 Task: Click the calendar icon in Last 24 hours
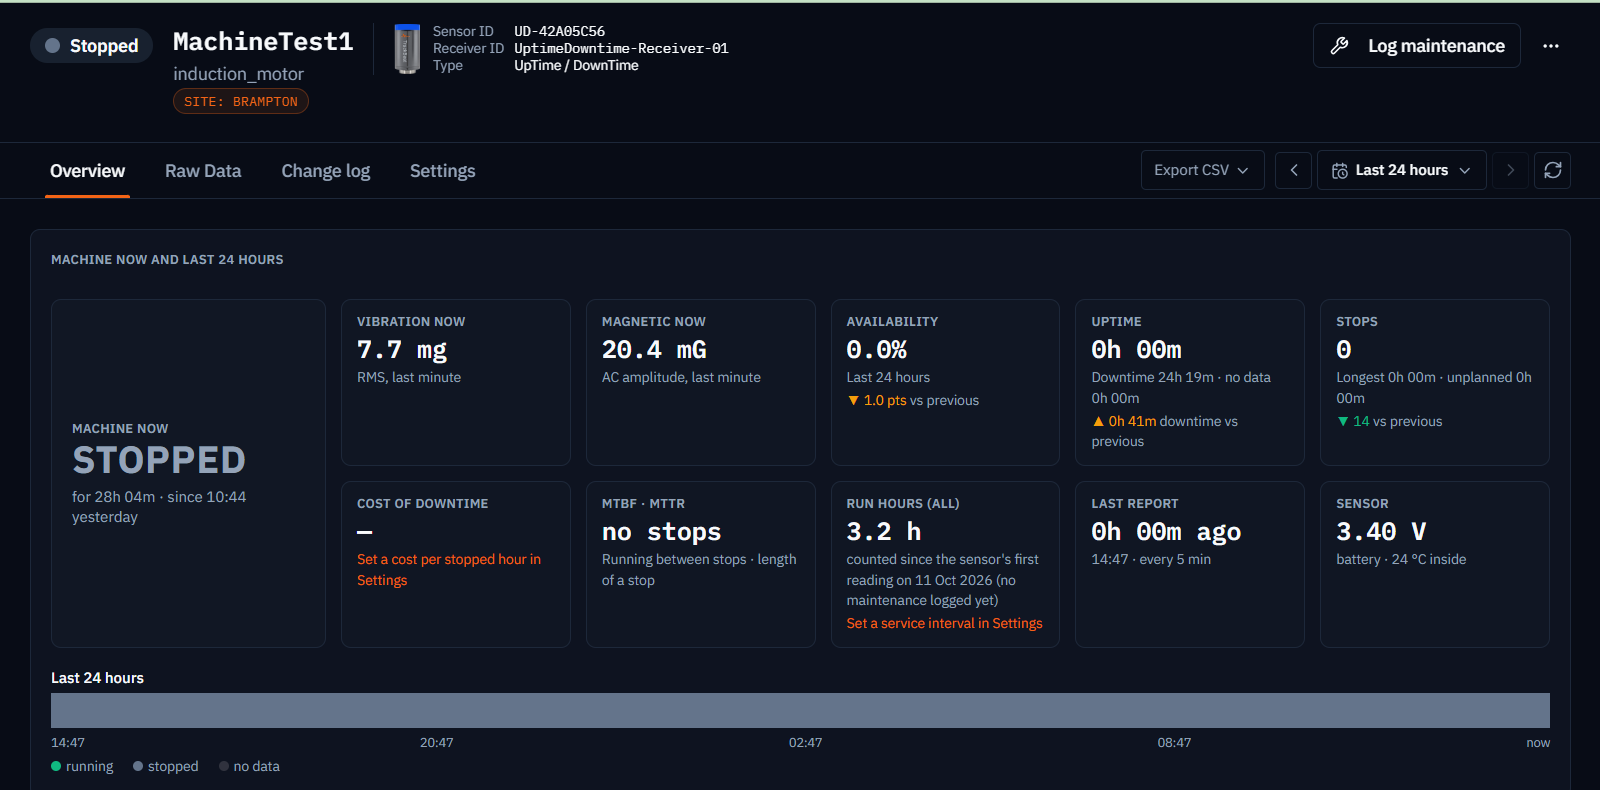pyautogui.click(x=1340, y=171)
